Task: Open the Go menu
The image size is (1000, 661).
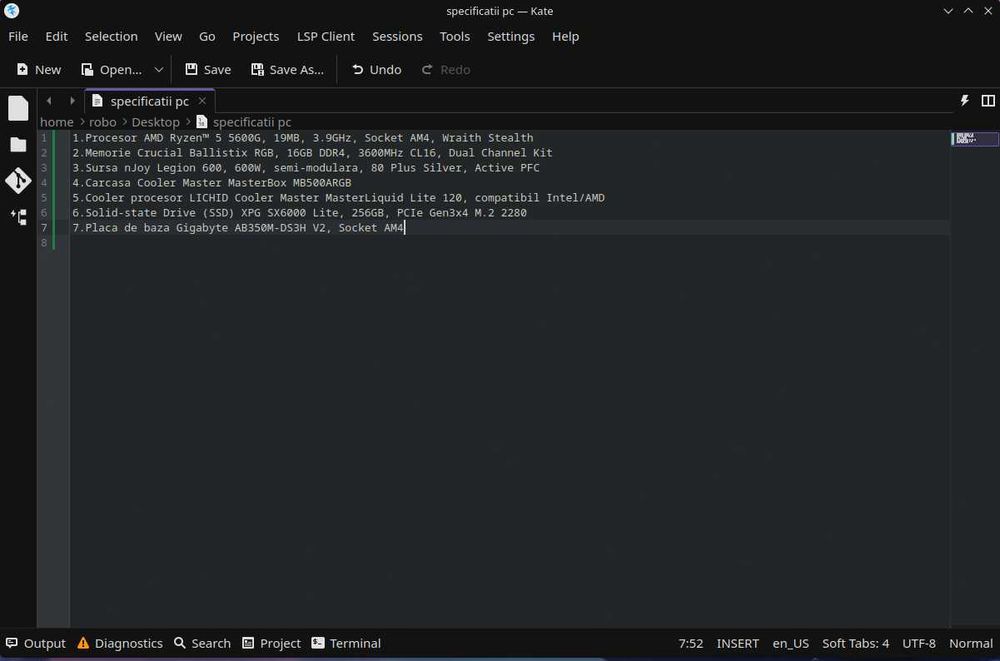Action: coord(207,36)
